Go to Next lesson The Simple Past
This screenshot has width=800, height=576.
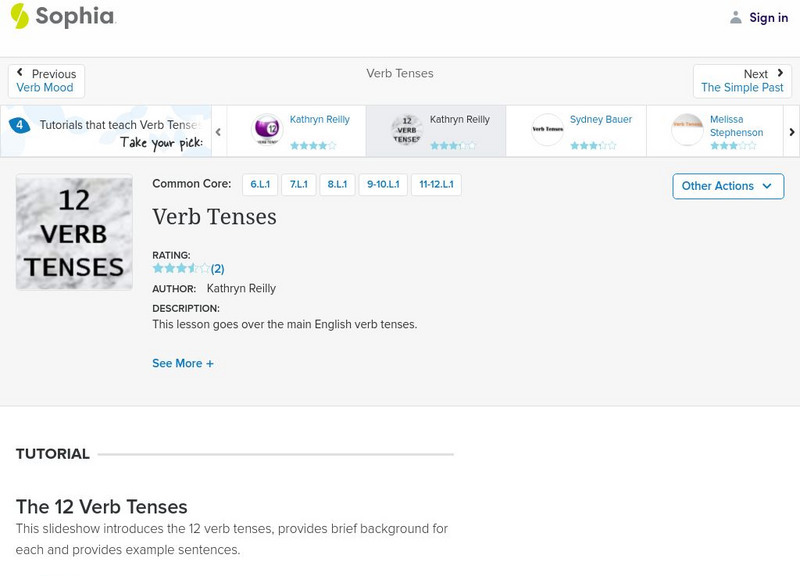click(x=742, y=81)
